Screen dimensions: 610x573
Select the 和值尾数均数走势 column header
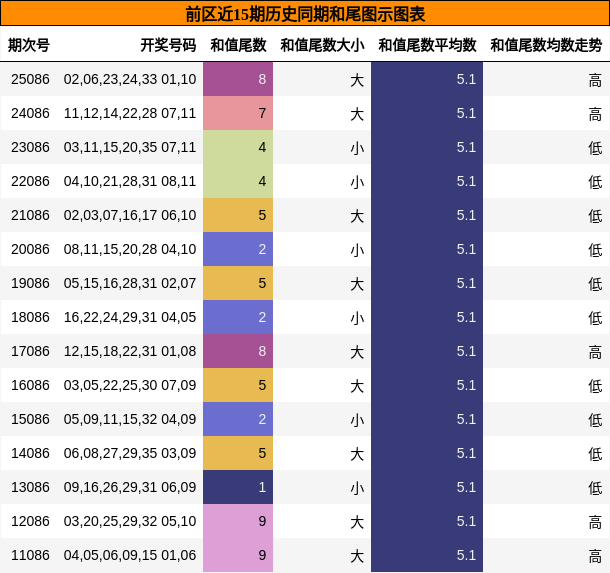546,45
